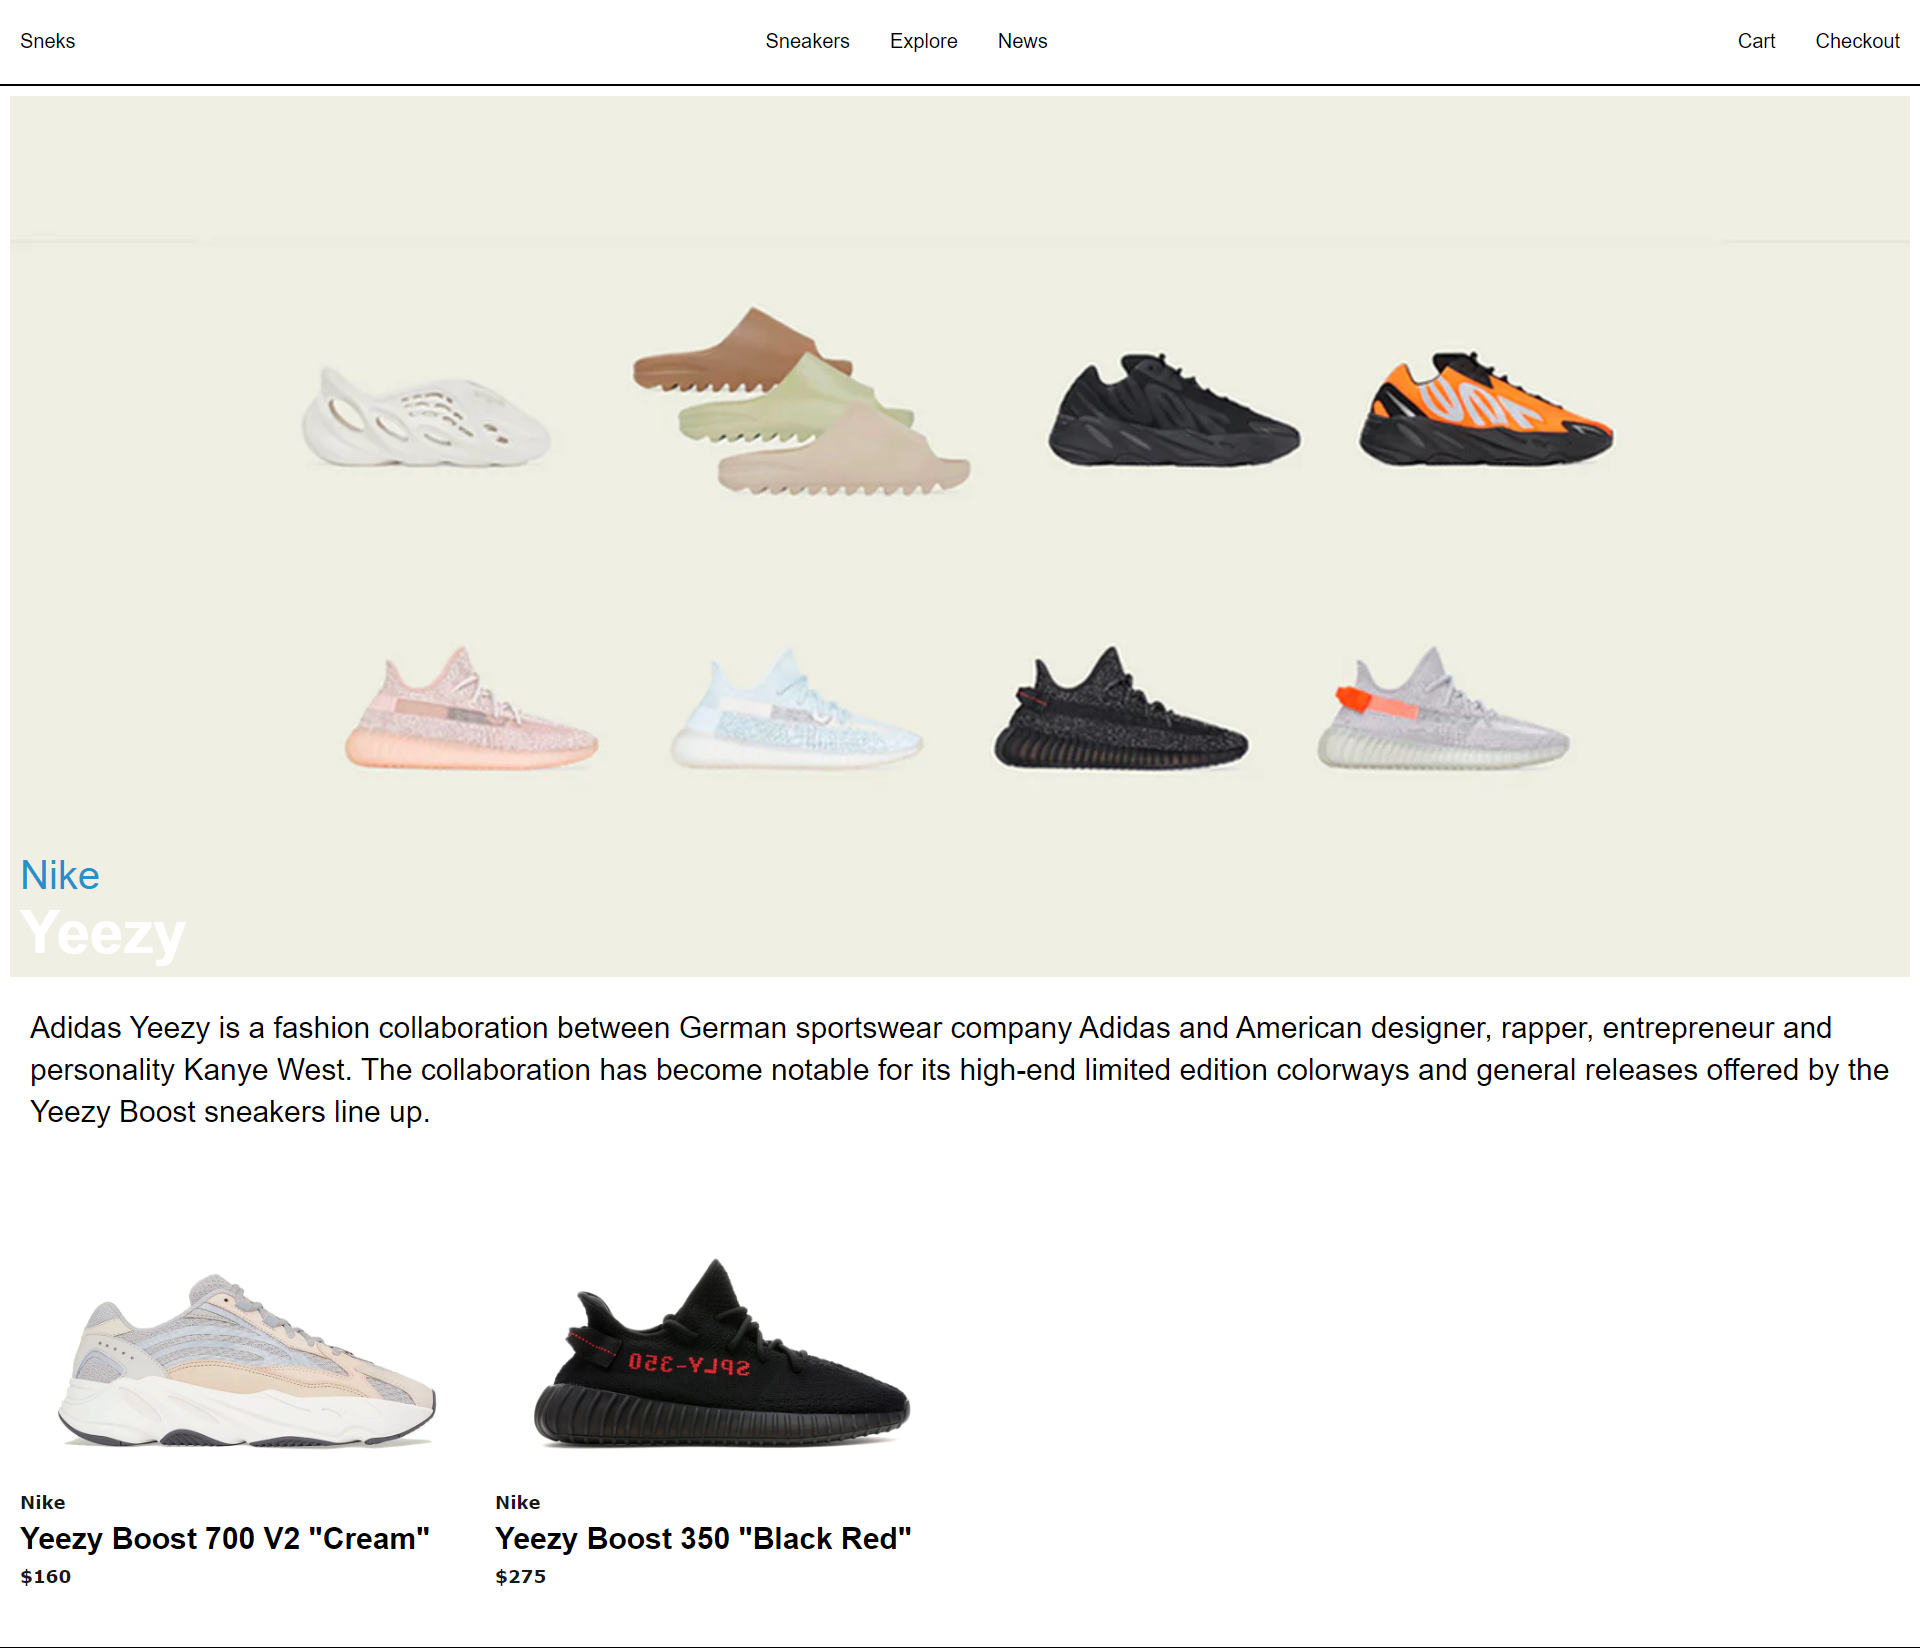1920x1648 pixels.
Task: Click the white Foam Runner shoe in the banner
Action: [x=425, y=420]
